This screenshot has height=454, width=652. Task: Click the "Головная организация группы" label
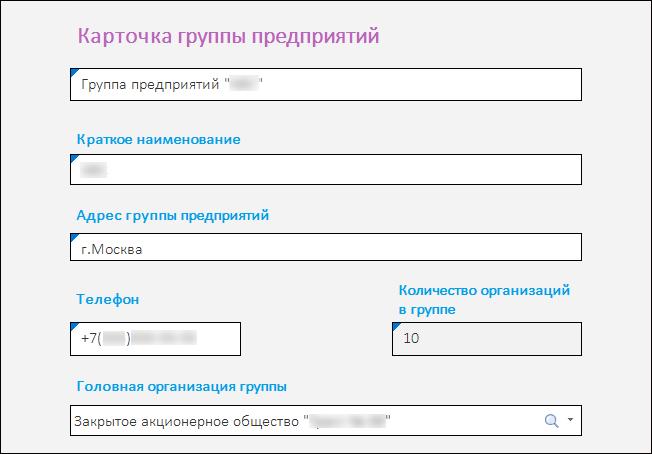pos(181,386)
